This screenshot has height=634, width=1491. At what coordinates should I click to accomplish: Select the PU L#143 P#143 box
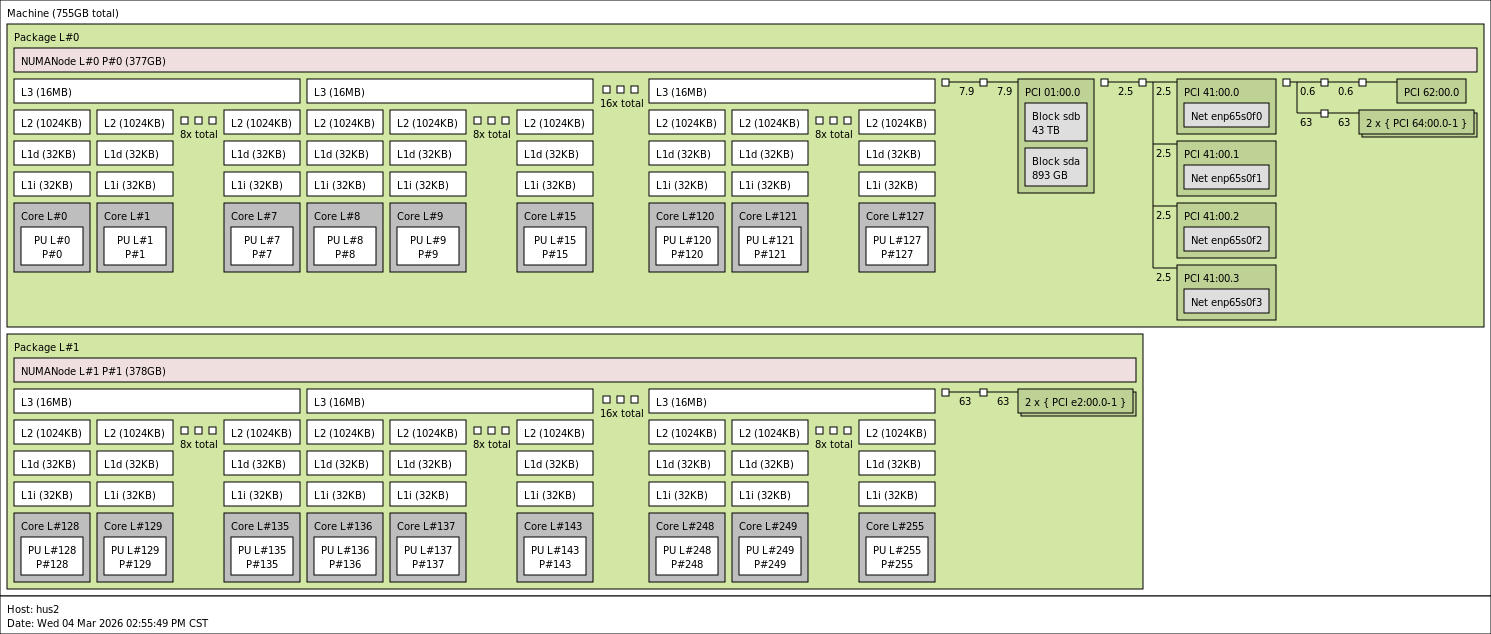click(555, 556)
